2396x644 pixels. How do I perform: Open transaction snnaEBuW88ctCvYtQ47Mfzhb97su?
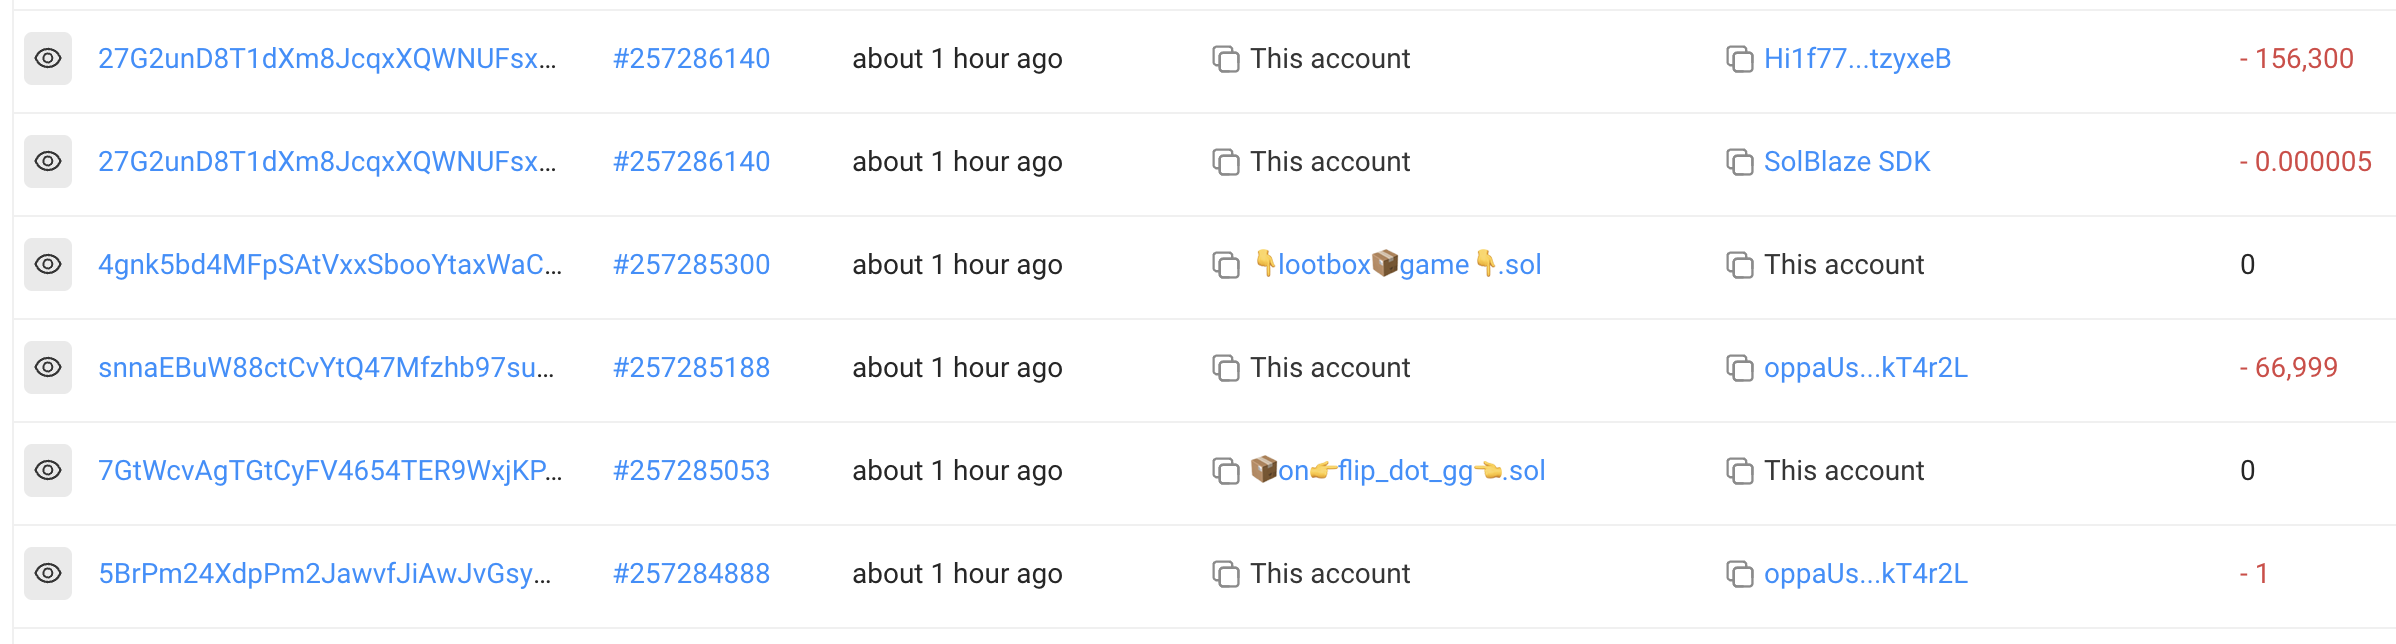click(x=326, y=368)
